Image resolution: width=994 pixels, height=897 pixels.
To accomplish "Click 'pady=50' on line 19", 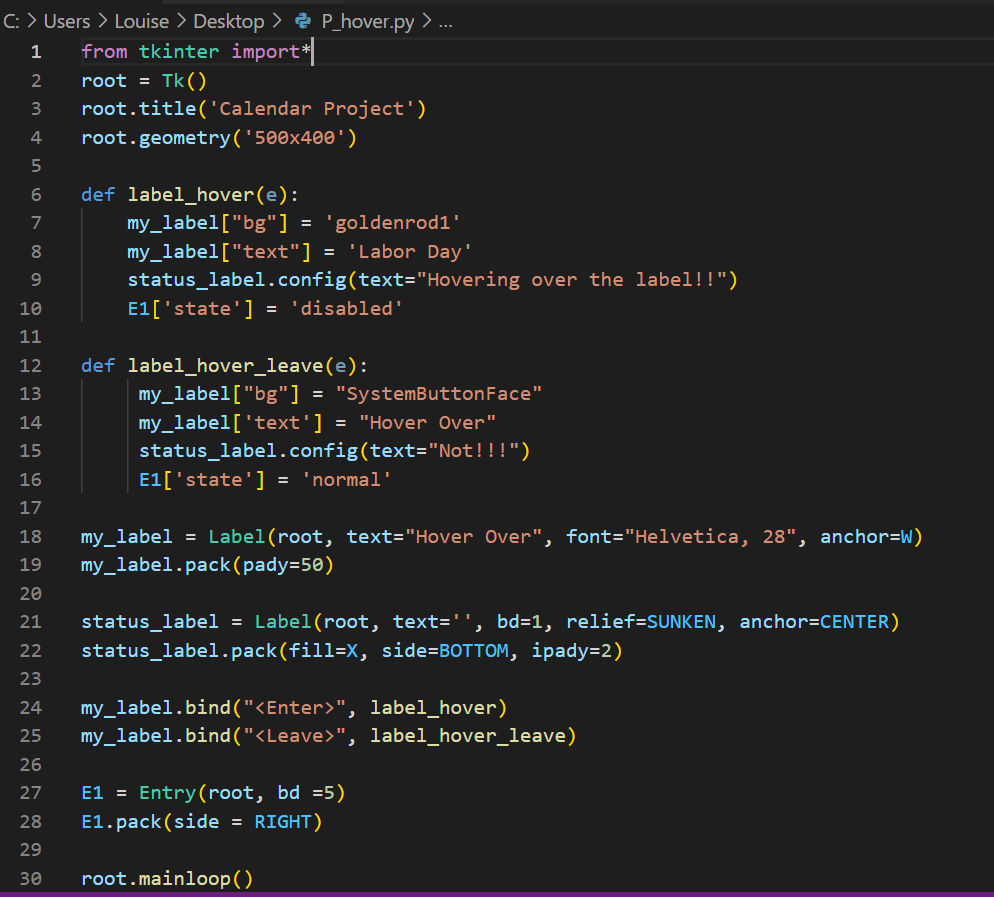I will coord(283,565).
